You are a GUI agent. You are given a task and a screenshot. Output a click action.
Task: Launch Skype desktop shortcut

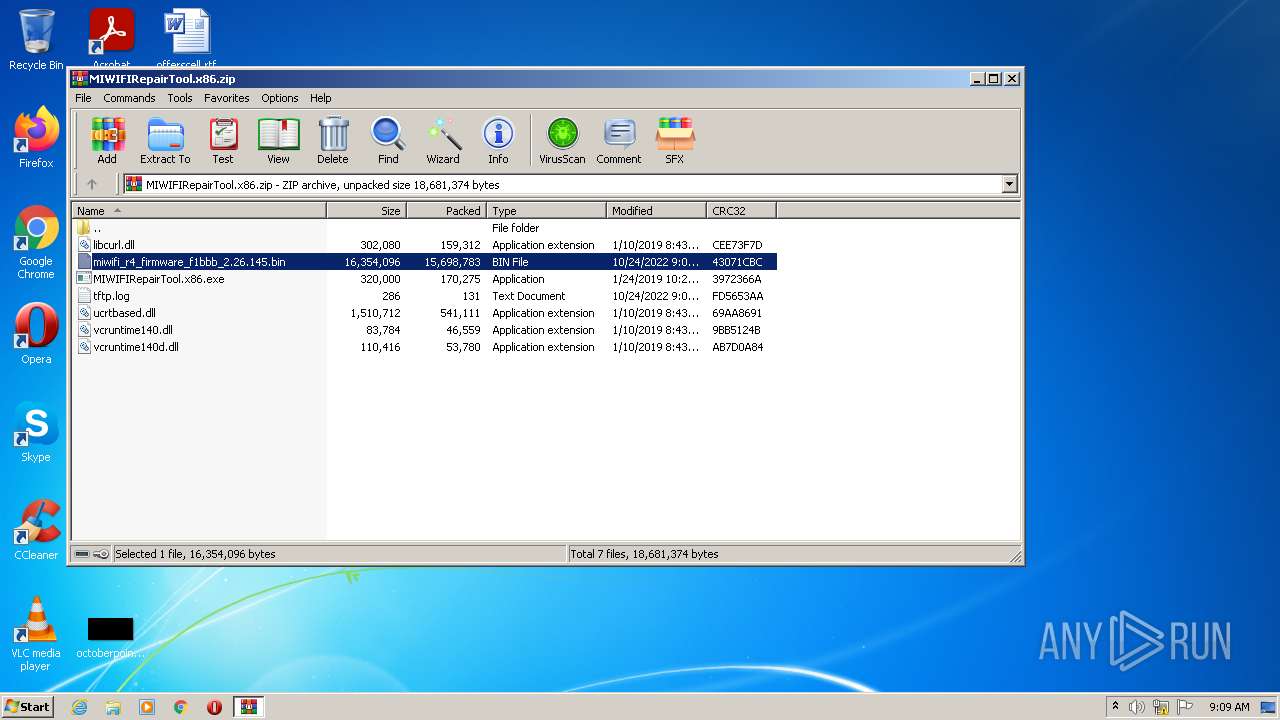coord(36,432)
